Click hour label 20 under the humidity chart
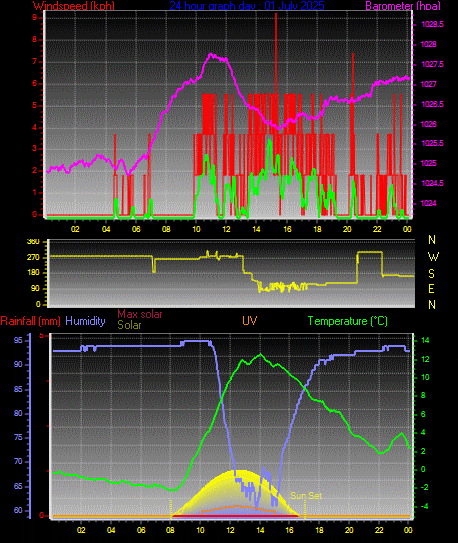Image resolution: width=458 pixels, height=543 pixels. point(349,530)
